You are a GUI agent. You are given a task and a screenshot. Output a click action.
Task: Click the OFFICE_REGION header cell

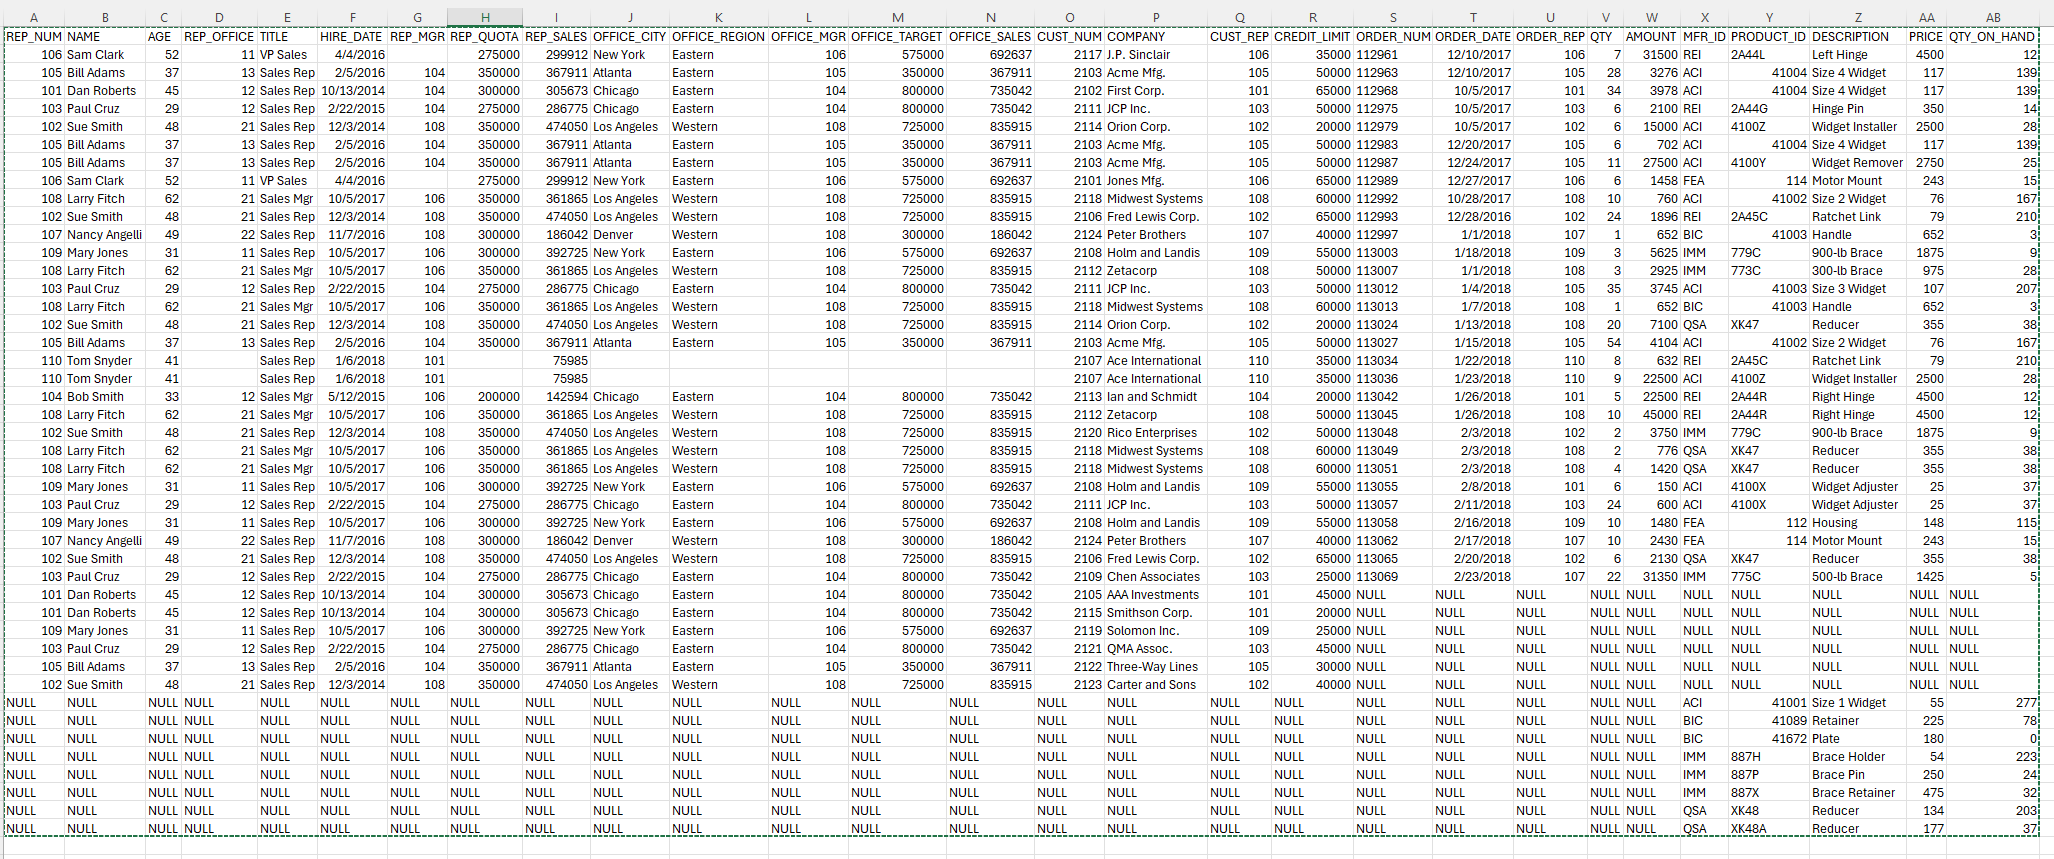719,36
